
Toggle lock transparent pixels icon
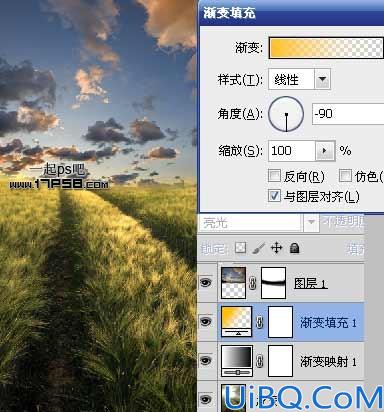pyautogui.click(x=240, y=248)
